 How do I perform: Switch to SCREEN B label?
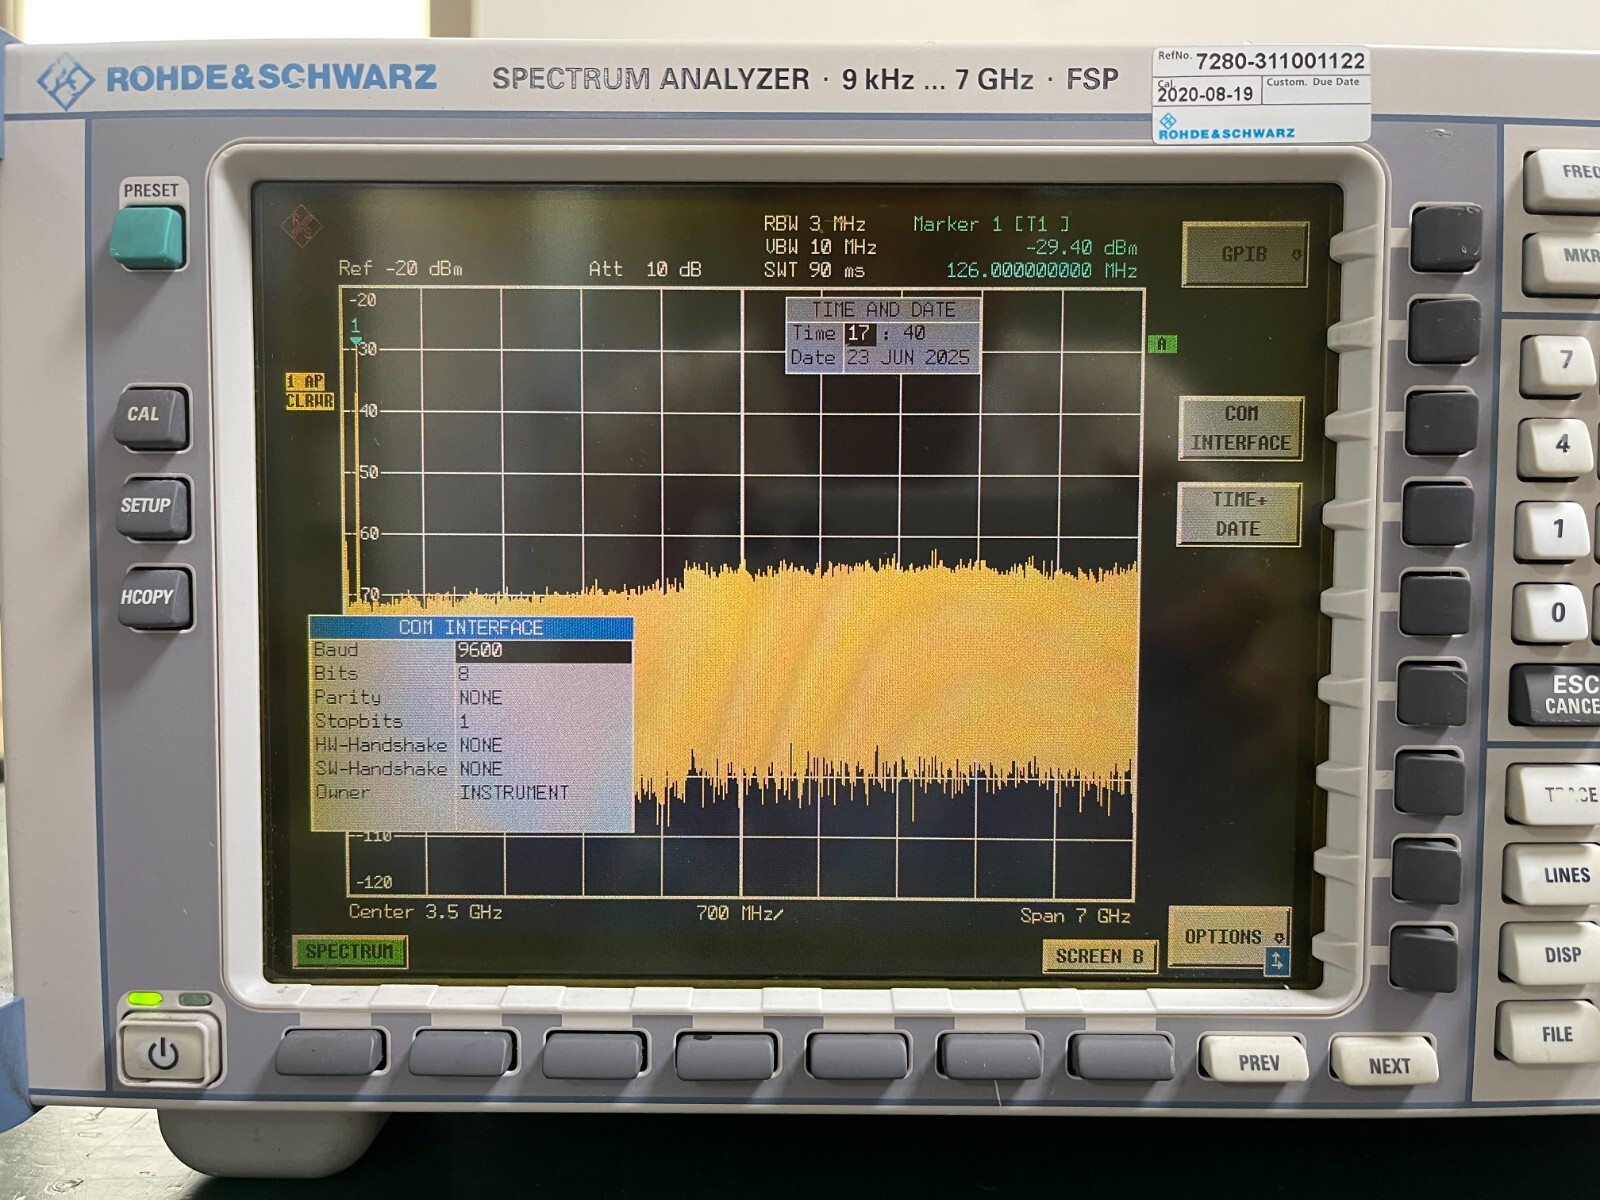click(x=1099, y=957)
